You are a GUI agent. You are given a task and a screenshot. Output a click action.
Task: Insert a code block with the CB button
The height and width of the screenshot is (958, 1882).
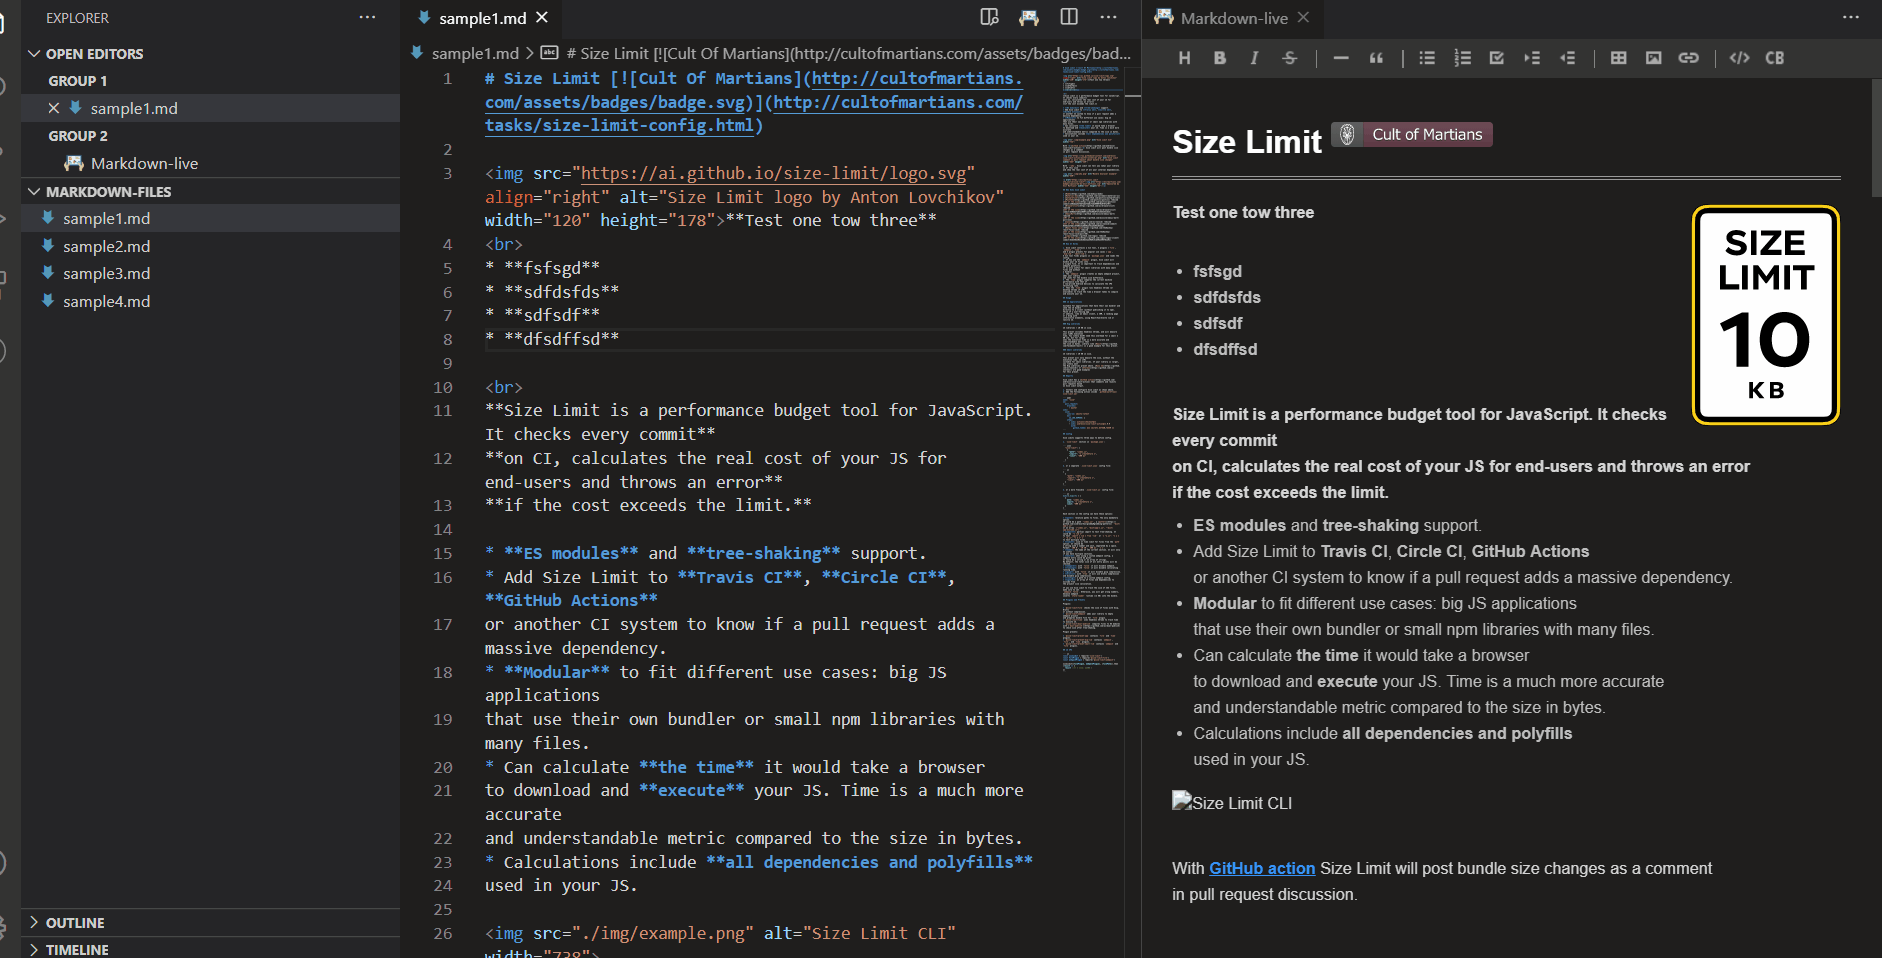click(x=1774, y=58)
